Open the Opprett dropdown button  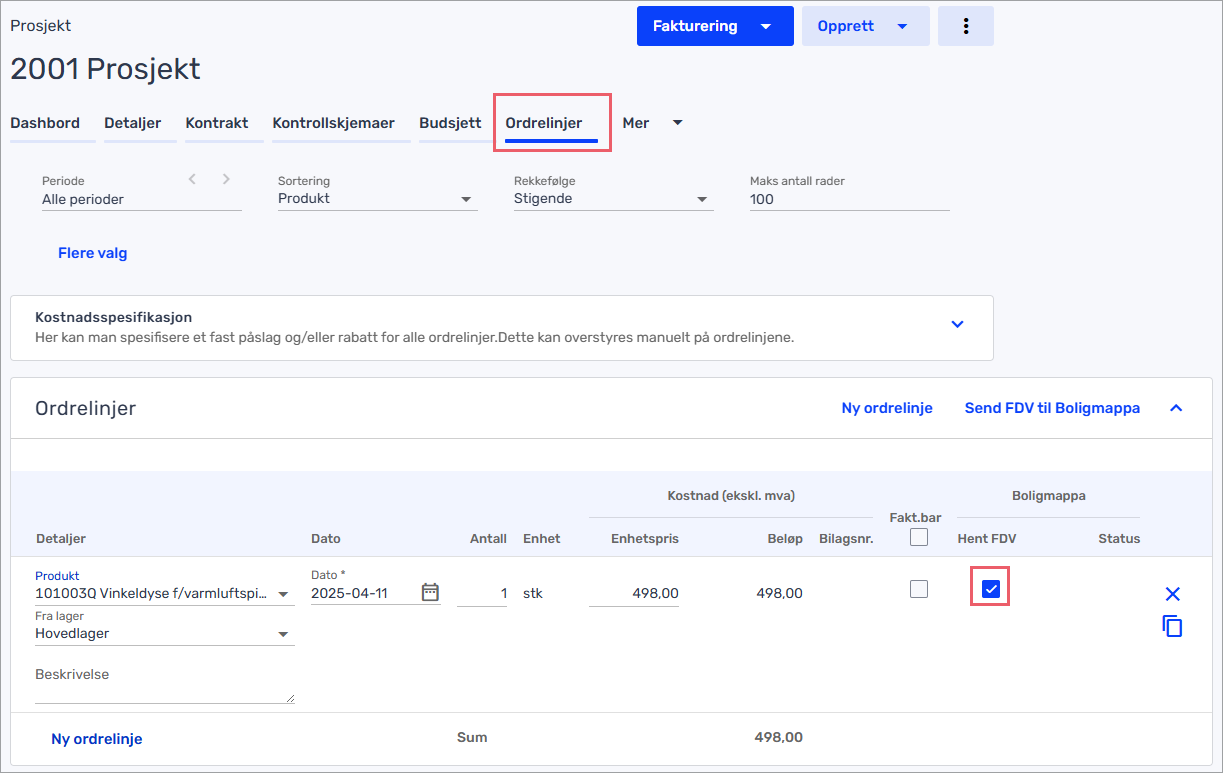(865, 26)
